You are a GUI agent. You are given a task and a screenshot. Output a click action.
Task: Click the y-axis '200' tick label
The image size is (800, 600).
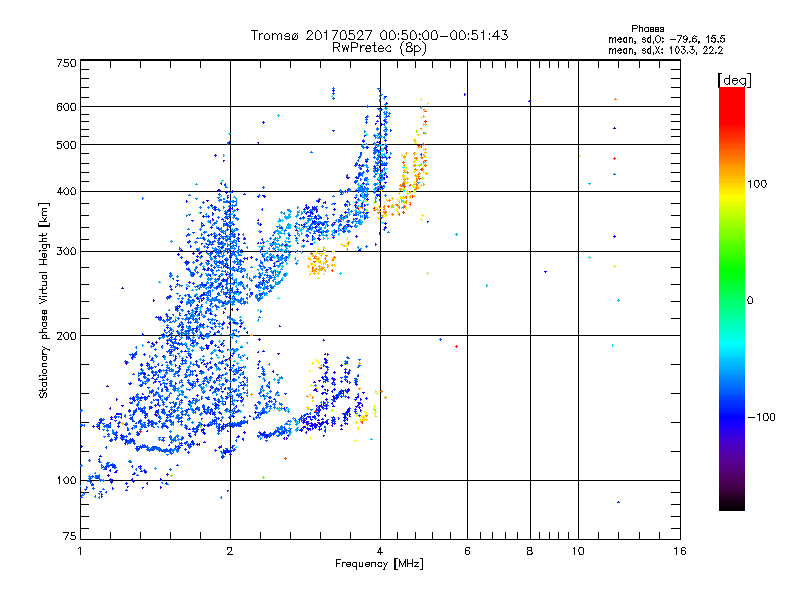[x=66, y=336]
